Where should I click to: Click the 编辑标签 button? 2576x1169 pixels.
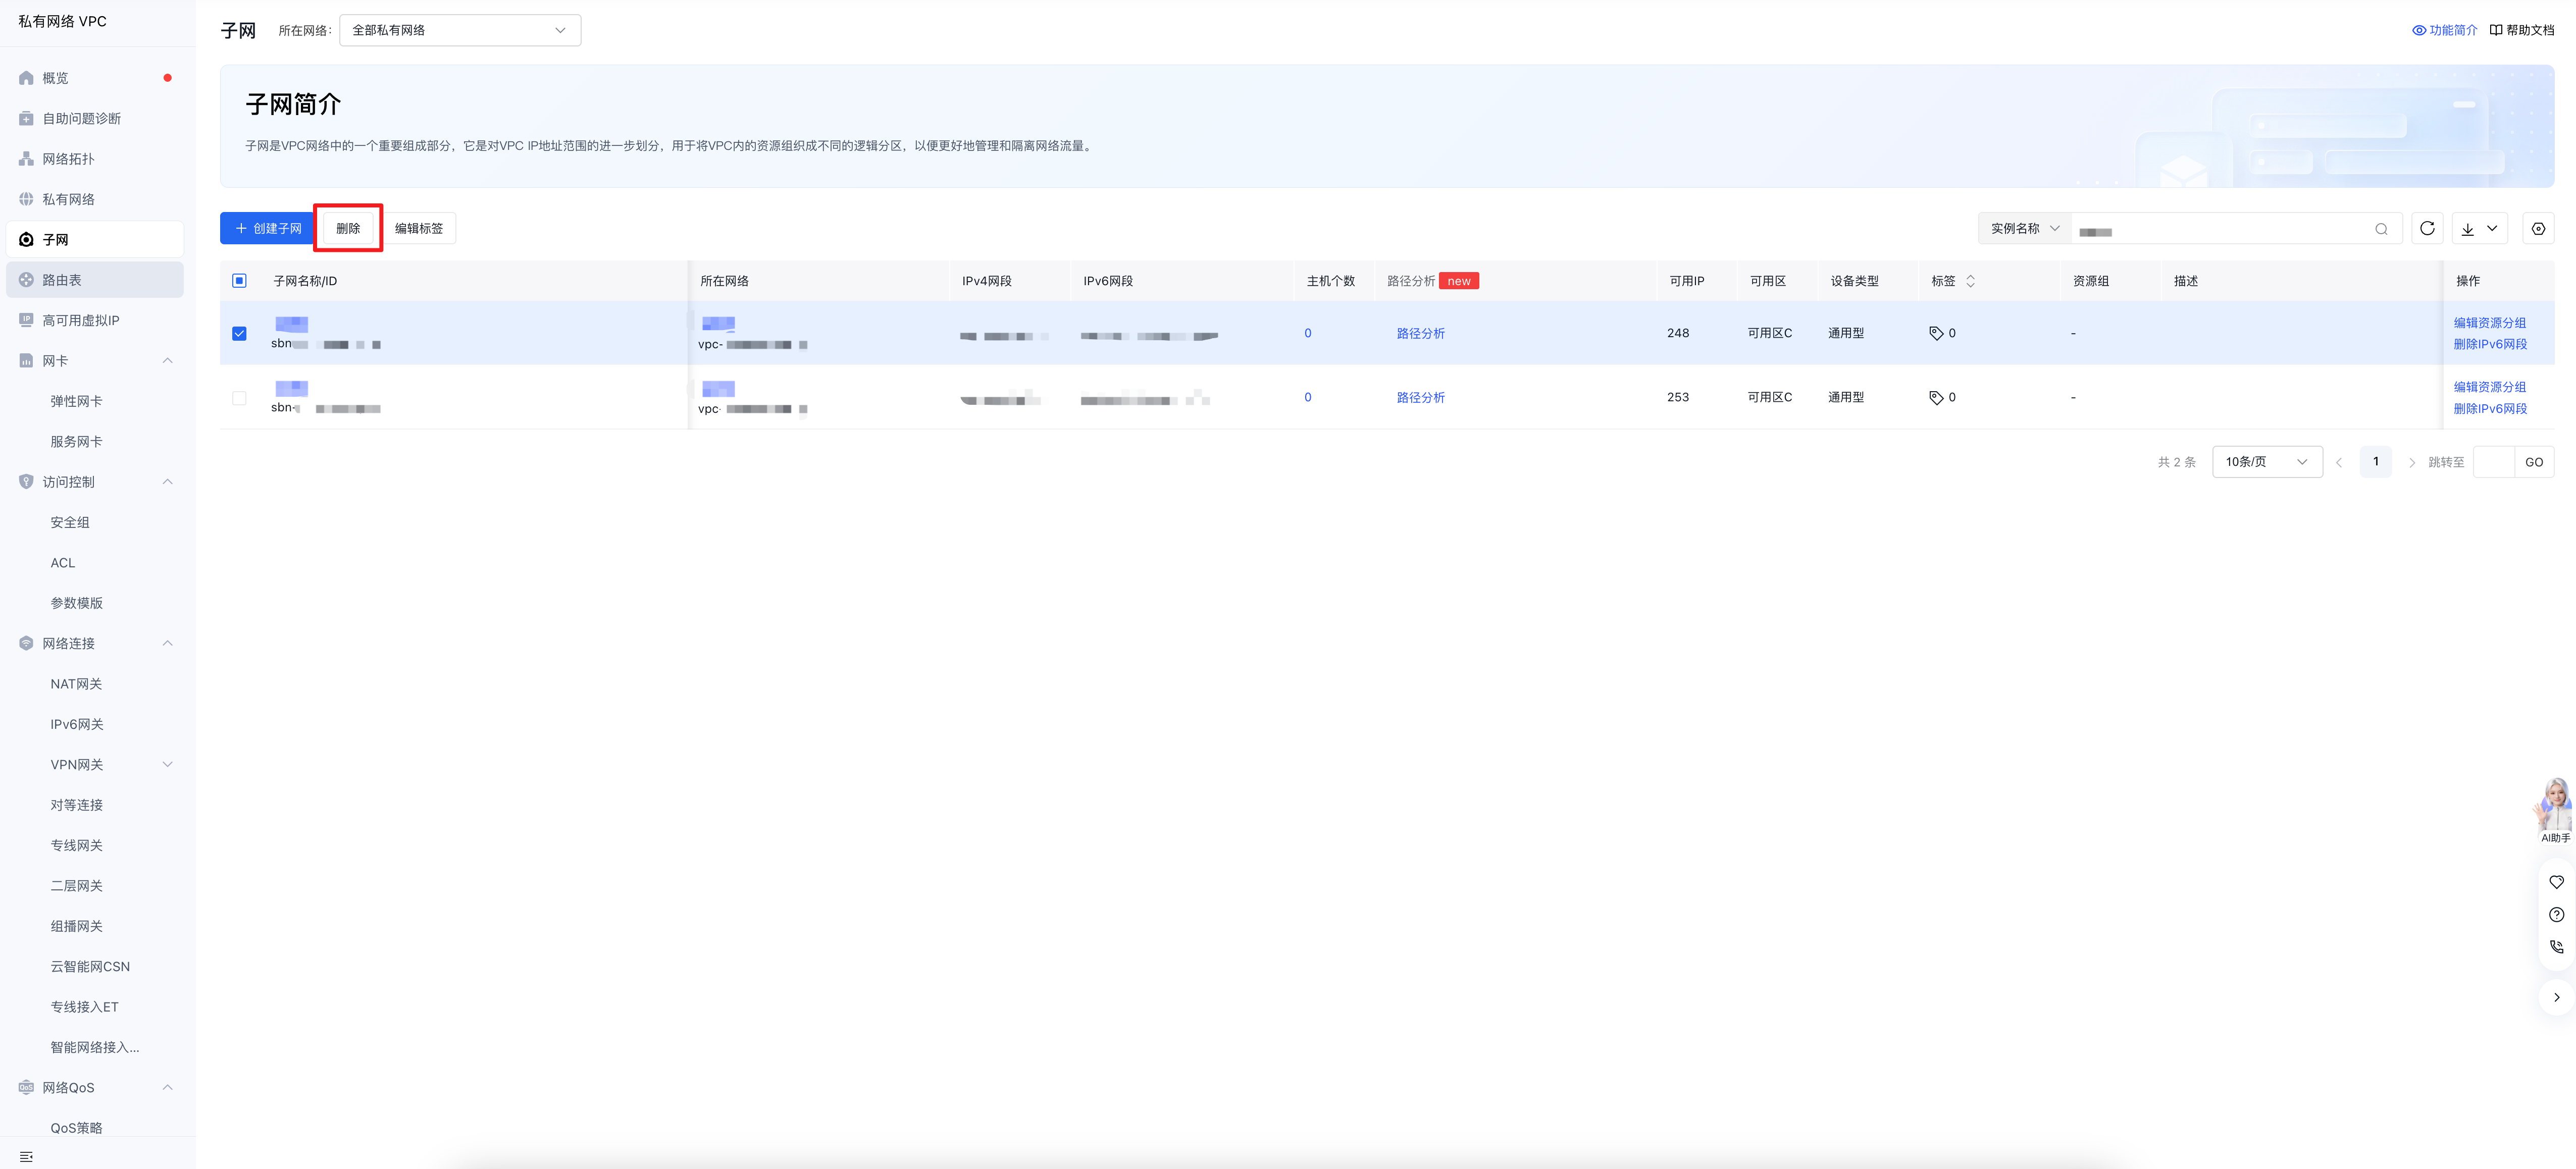point(419,228)
